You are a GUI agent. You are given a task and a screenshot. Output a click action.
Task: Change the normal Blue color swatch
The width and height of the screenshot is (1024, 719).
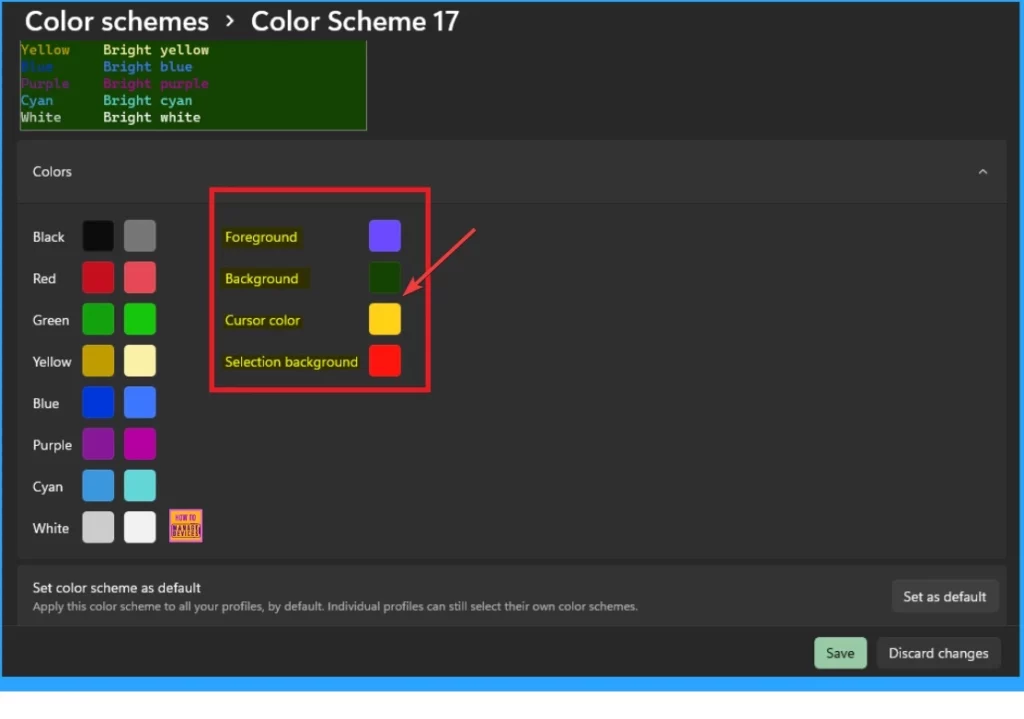tap(98, 402)
